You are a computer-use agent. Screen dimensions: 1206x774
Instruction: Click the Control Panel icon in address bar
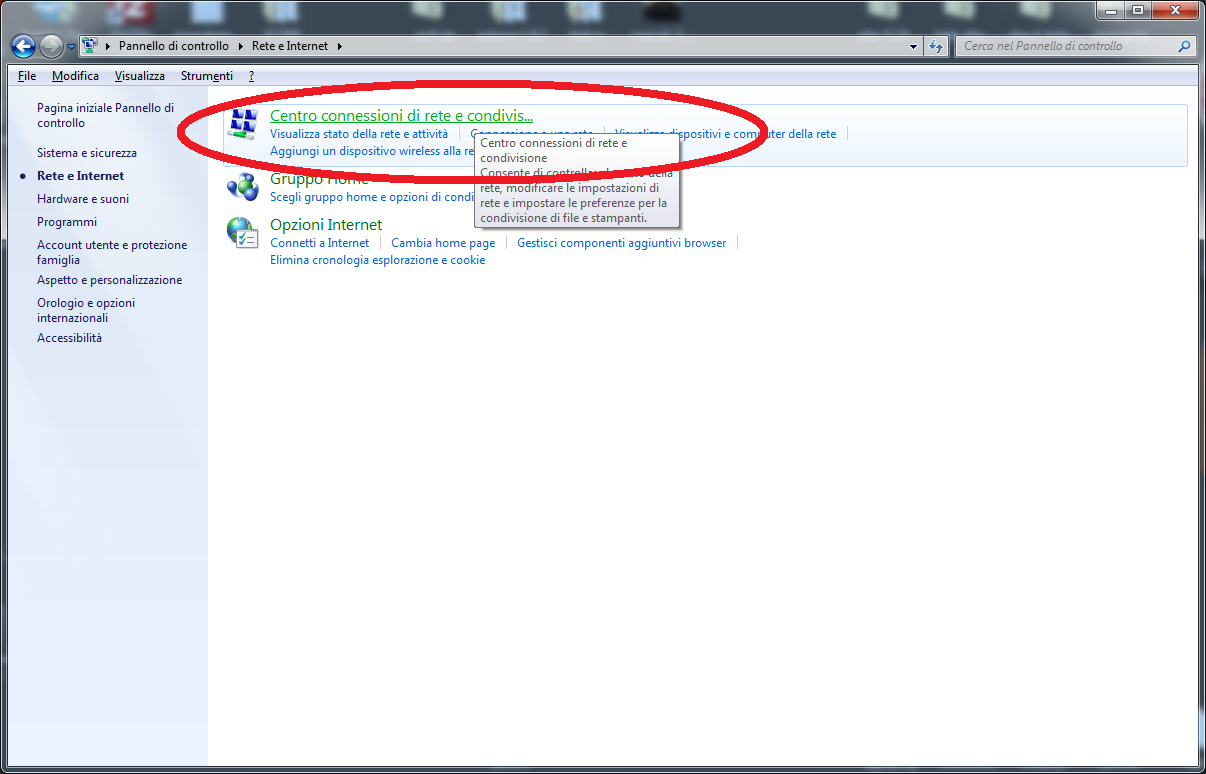90,46
